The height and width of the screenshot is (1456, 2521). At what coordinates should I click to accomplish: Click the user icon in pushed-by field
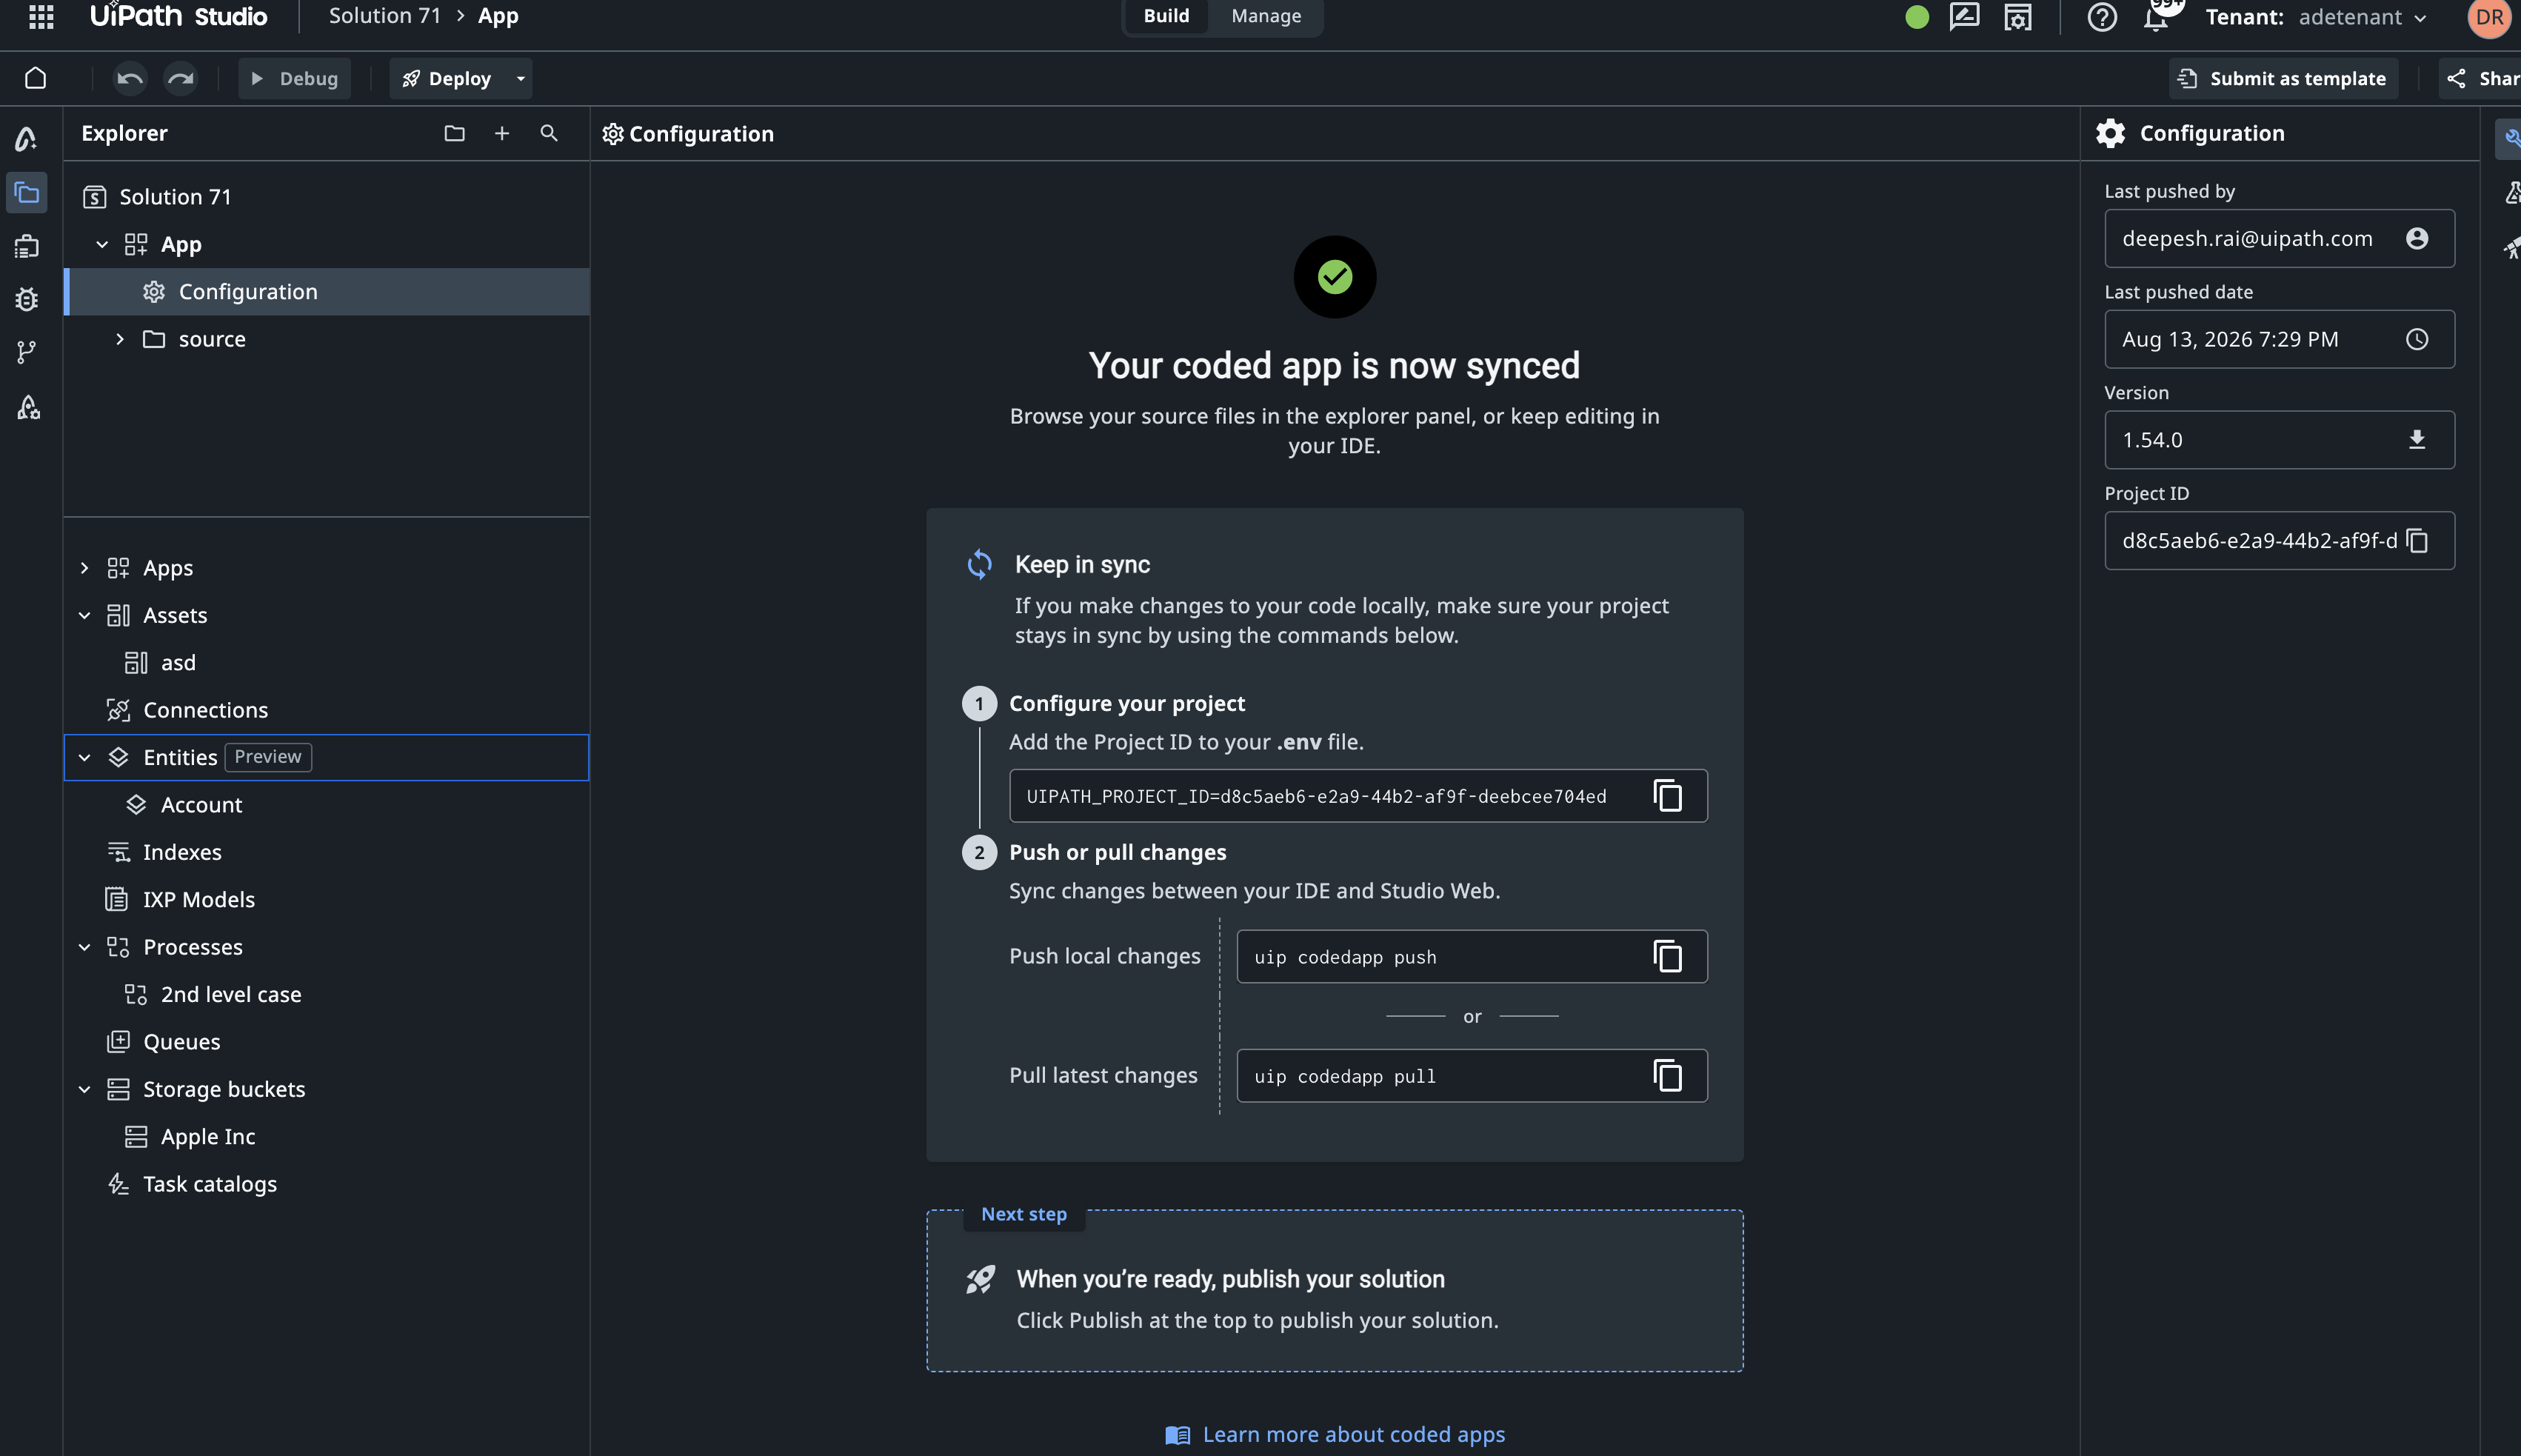(x=2417, y=238)
